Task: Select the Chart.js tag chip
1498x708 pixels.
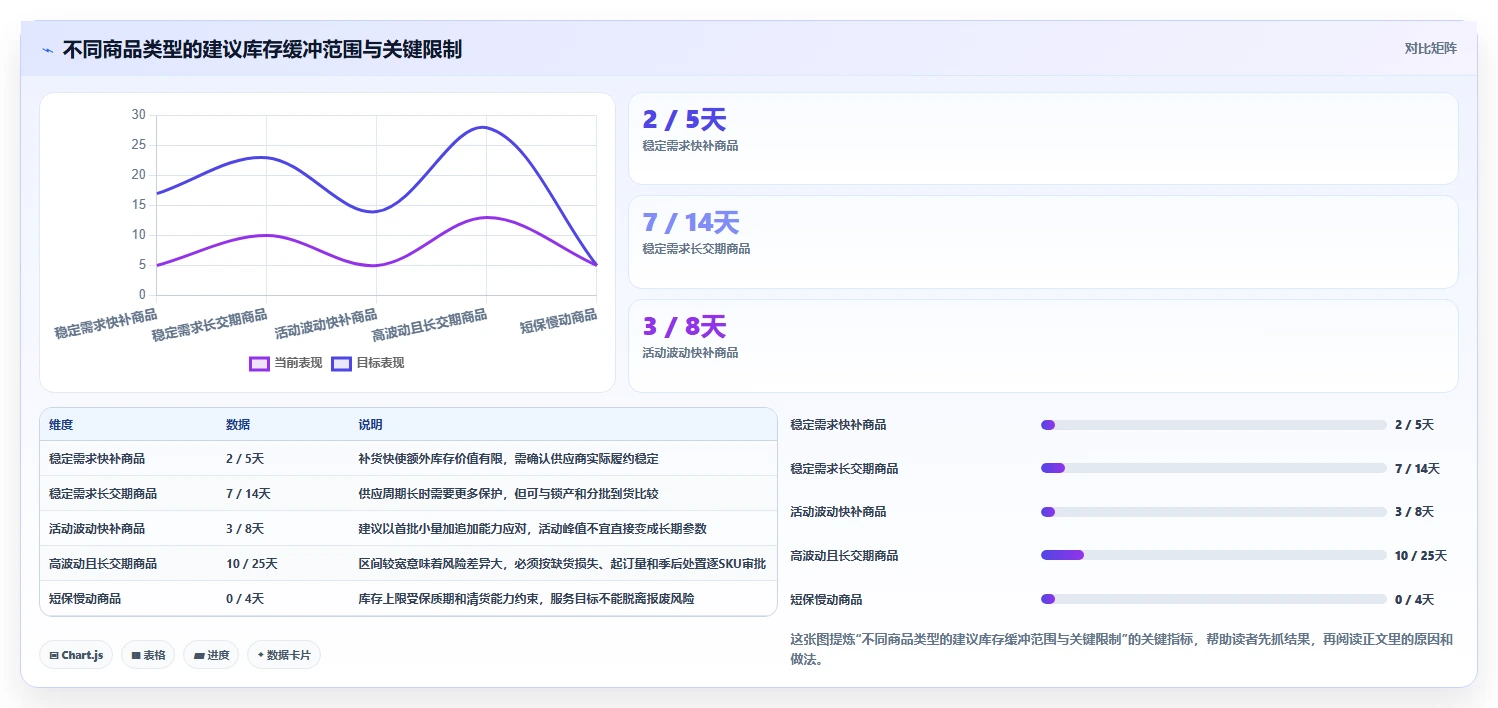Action: 77,655
